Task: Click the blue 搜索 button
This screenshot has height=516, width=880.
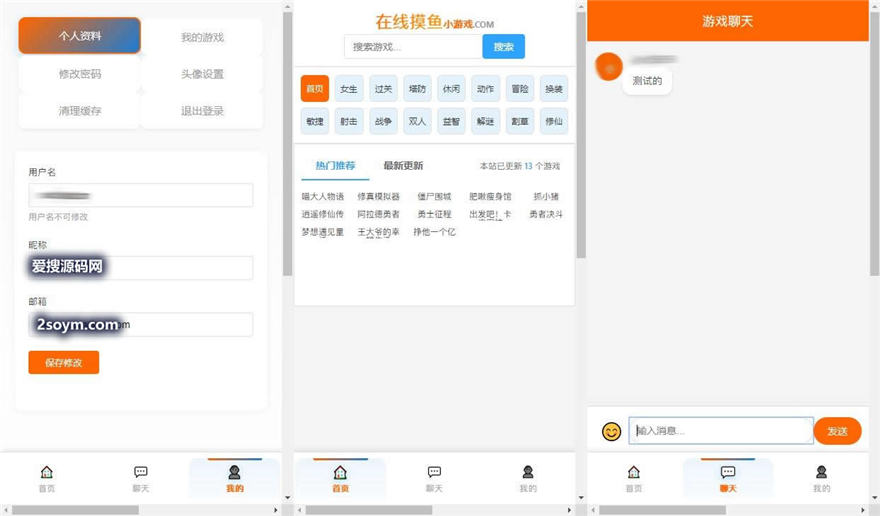Action: [503, 47]
